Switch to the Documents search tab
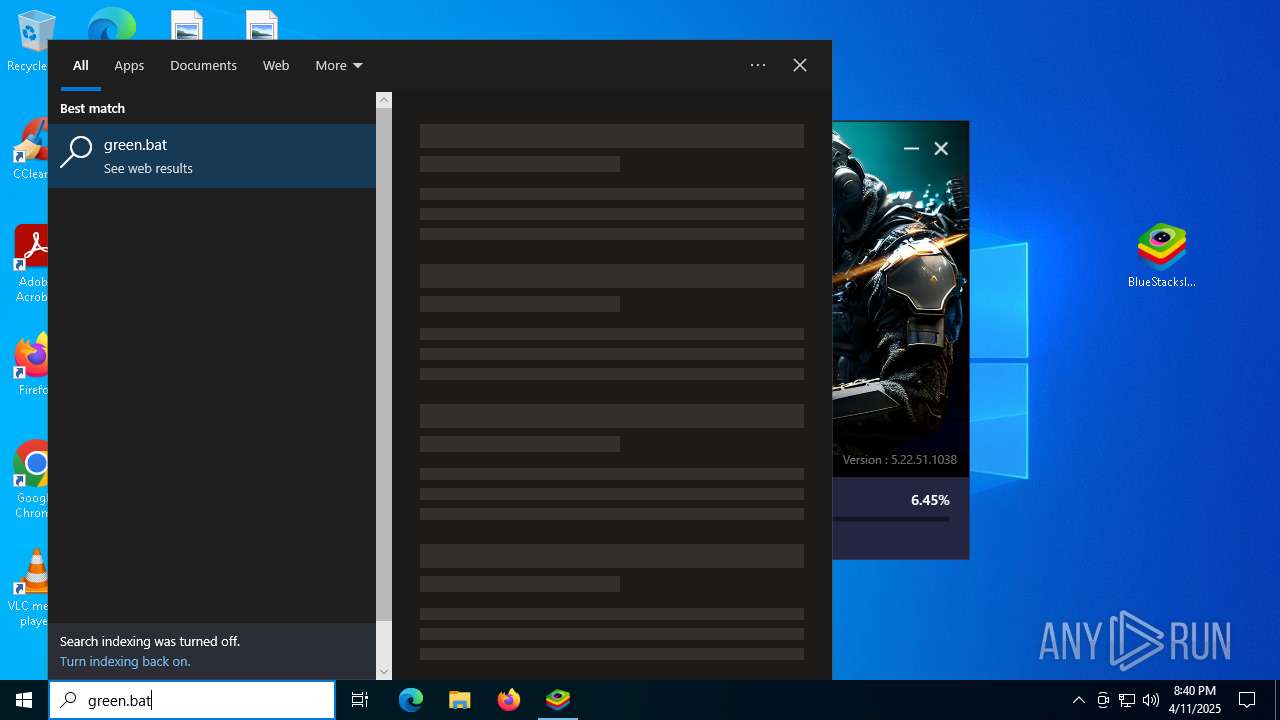The width and height of the screenshot is (1280, 720). (x=203, y=65)
